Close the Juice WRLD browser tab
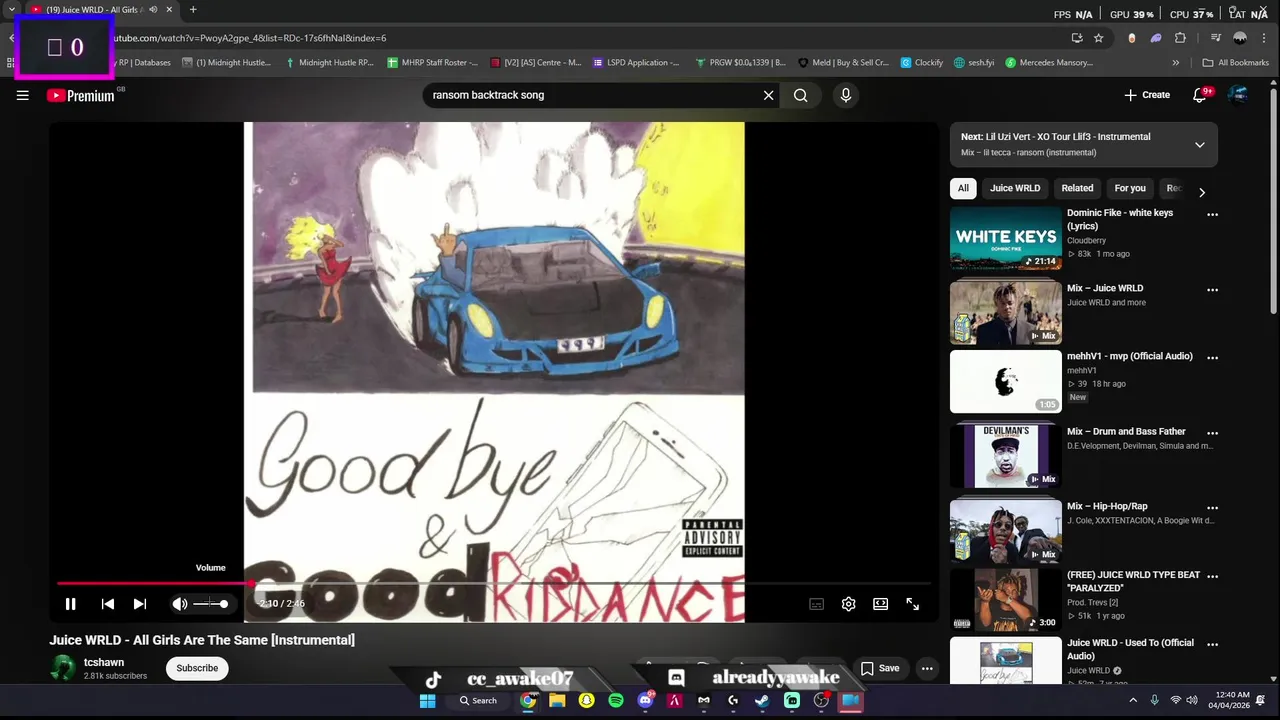 point(169,10)
